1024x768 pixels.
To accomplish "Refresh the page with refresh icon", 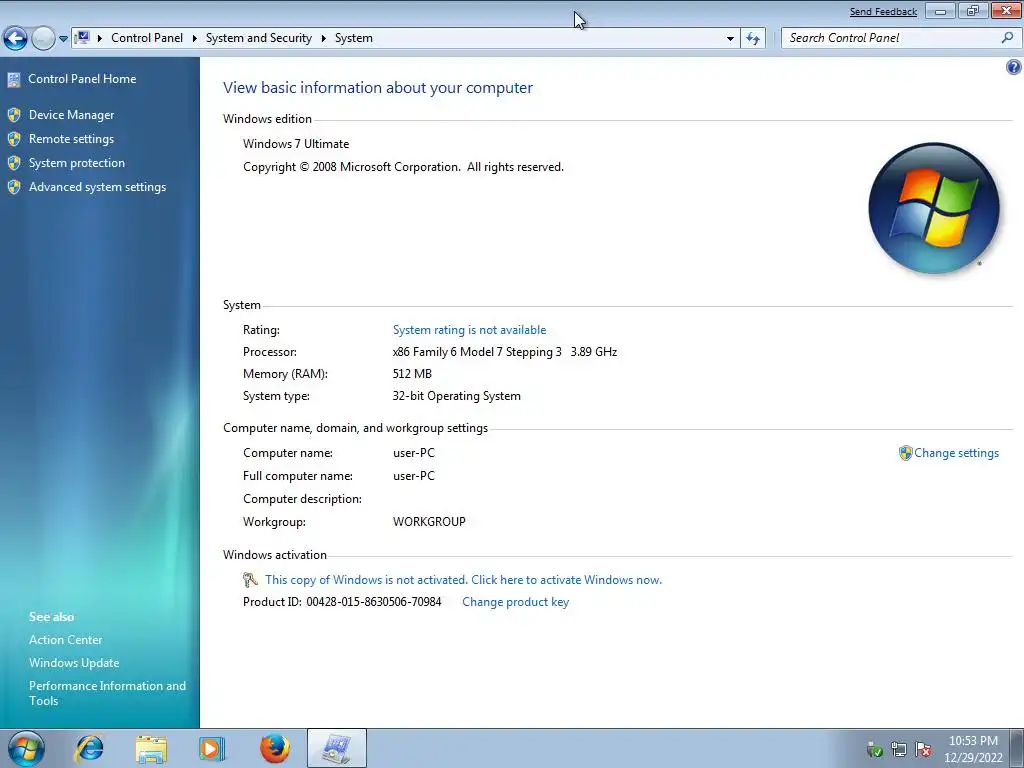I will click(x=753, y=39).
